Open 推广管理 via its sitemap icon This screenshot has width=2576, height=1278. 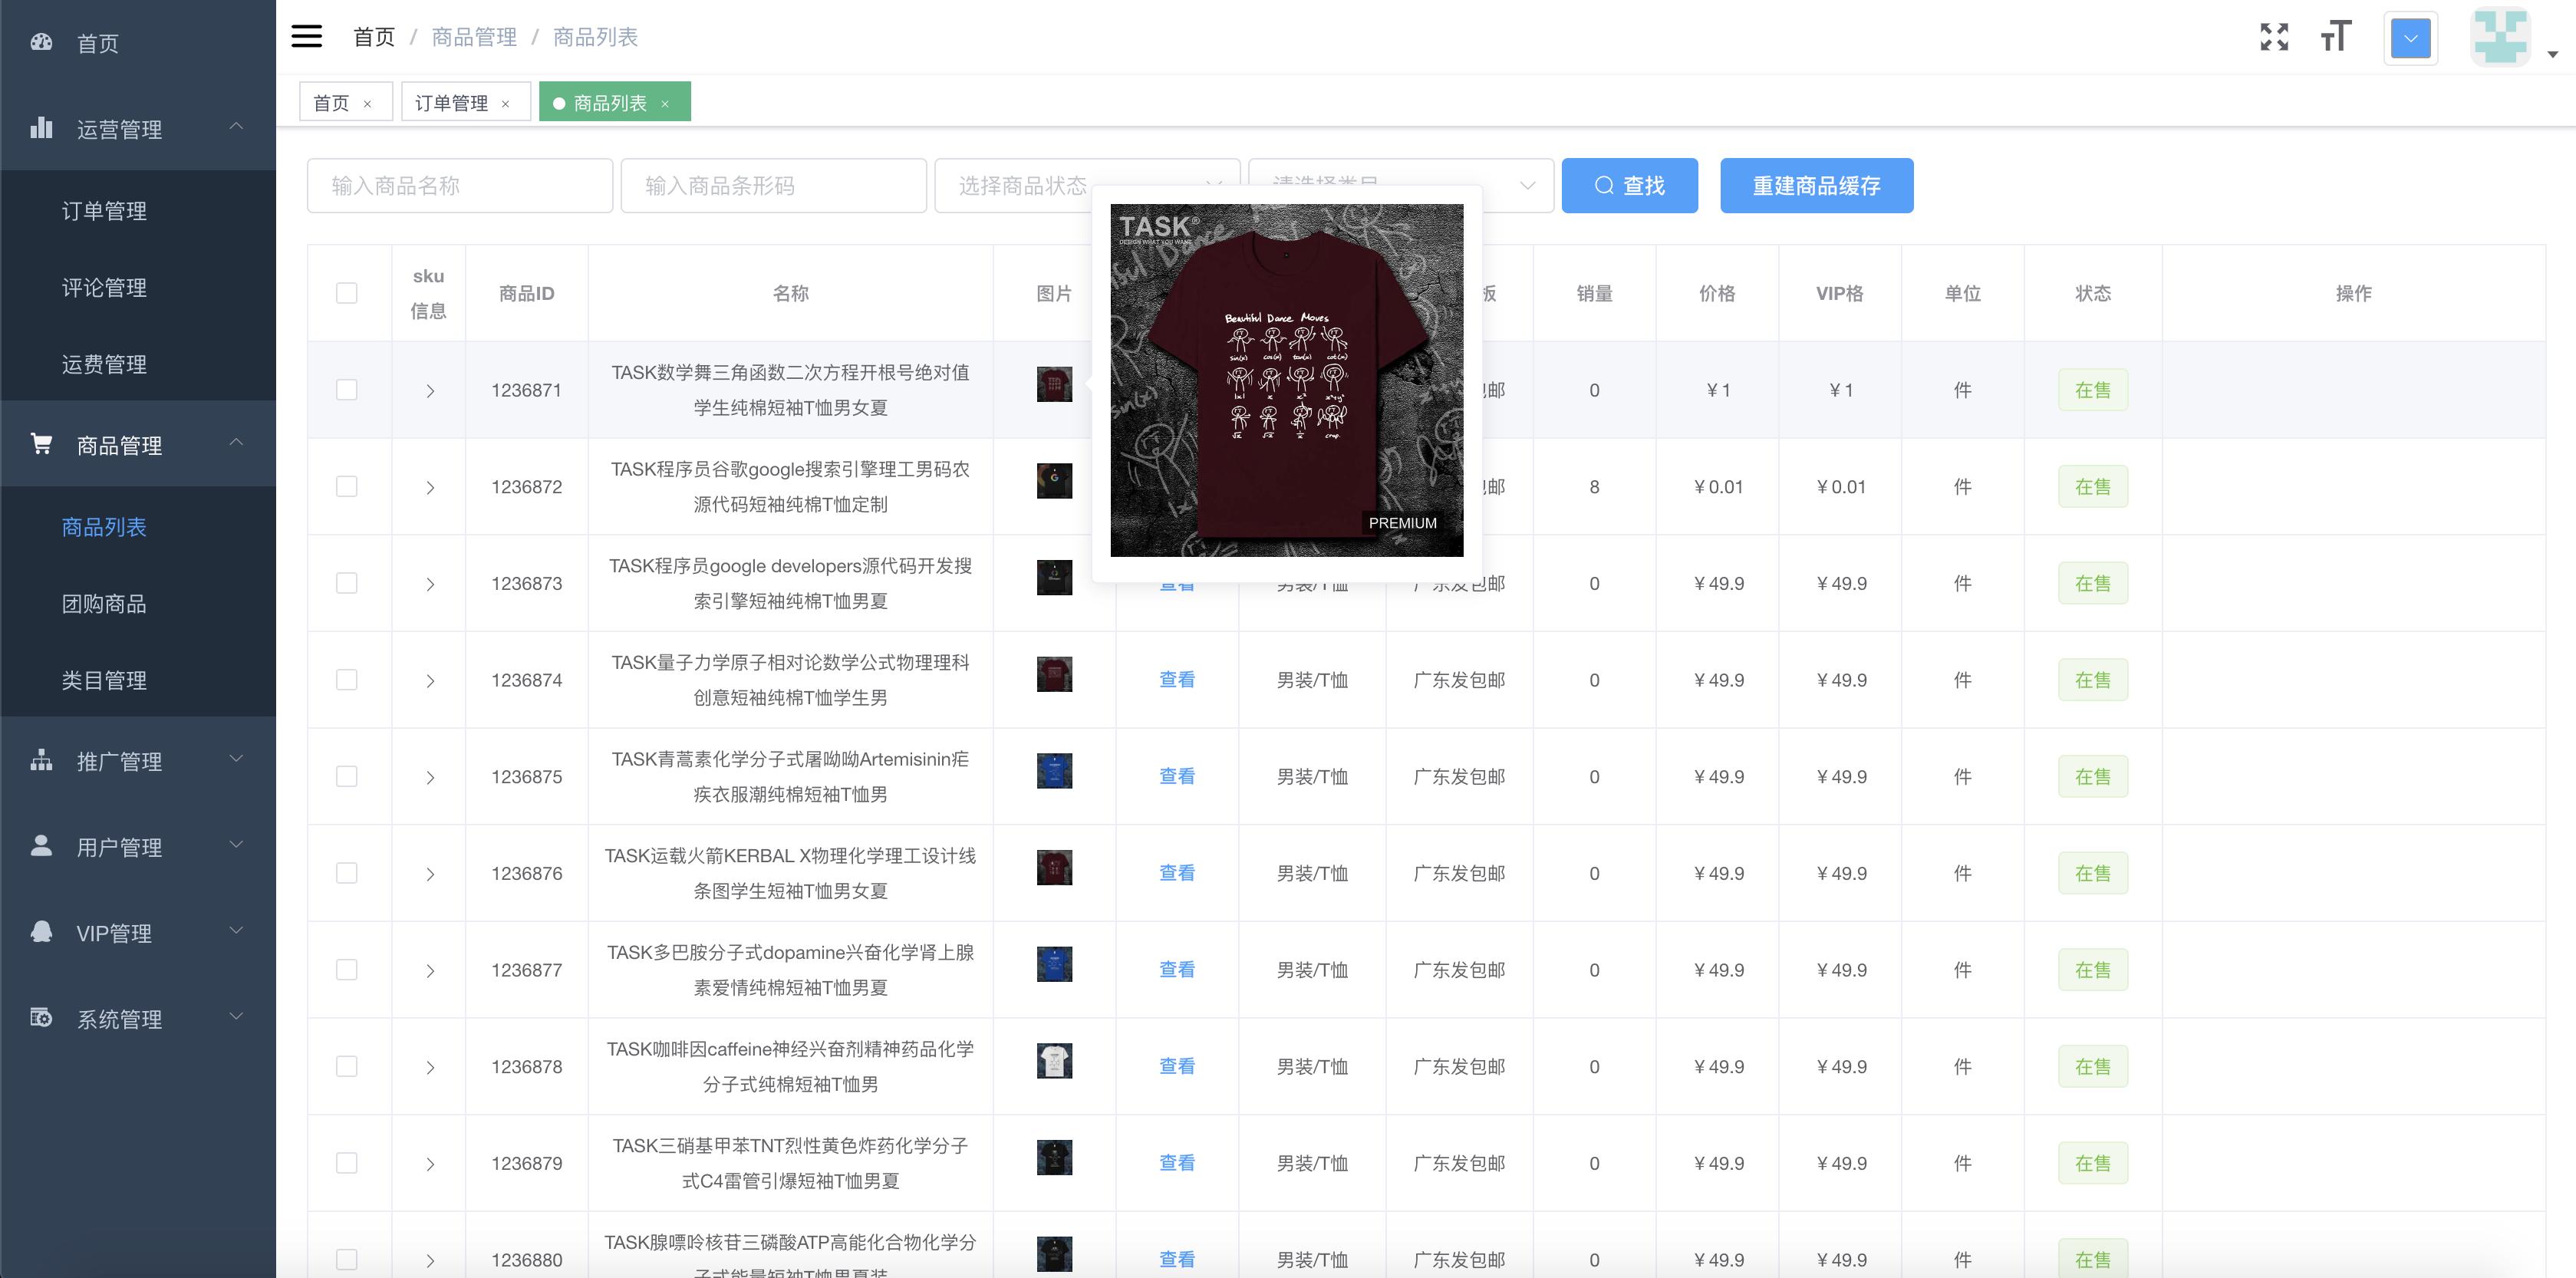pyautogui.click(x=41, y=761)
